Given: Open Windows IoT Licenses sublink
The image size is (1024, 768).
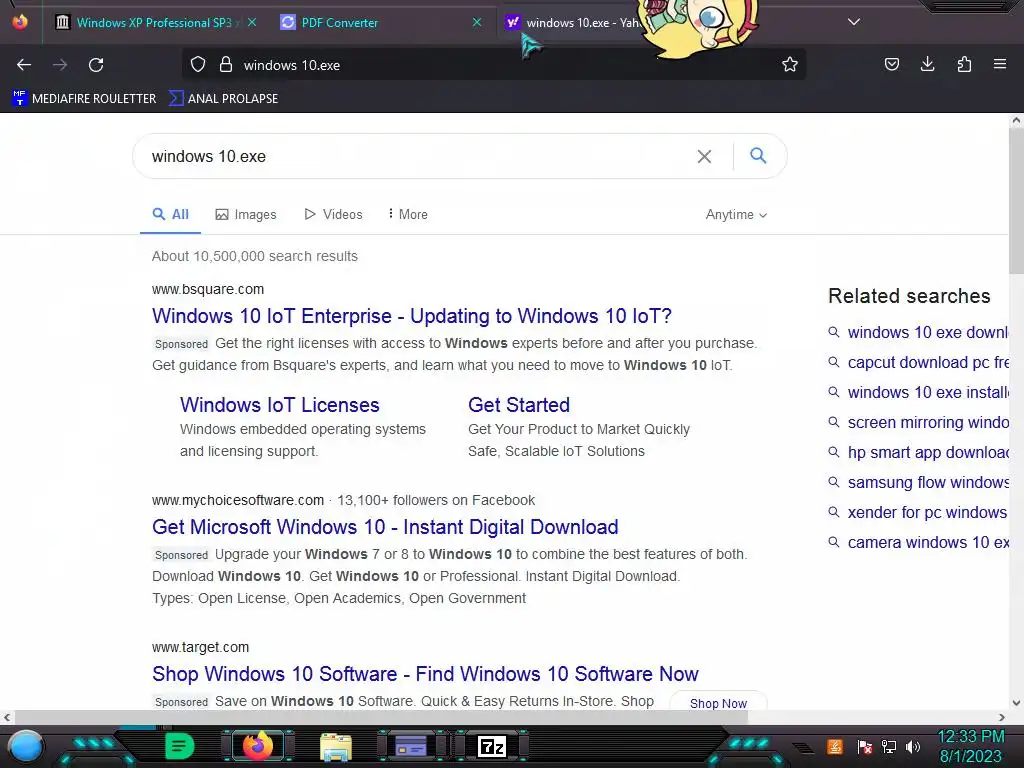Looking at the screenshot, I should pos(280,405).
